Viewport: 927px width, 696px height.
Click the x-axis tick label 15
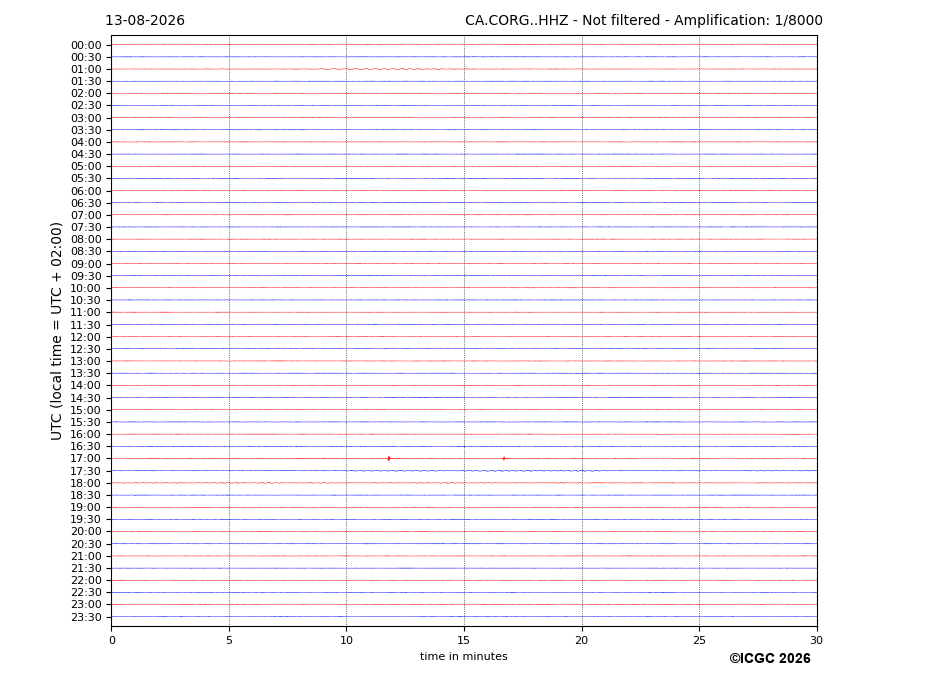click(x=464, y=640)
